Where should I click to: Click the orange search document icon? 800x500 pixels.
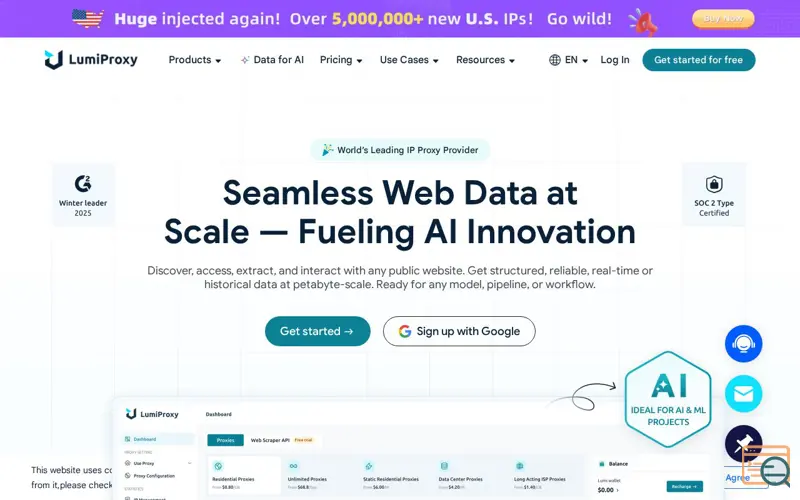coord(766,466)
